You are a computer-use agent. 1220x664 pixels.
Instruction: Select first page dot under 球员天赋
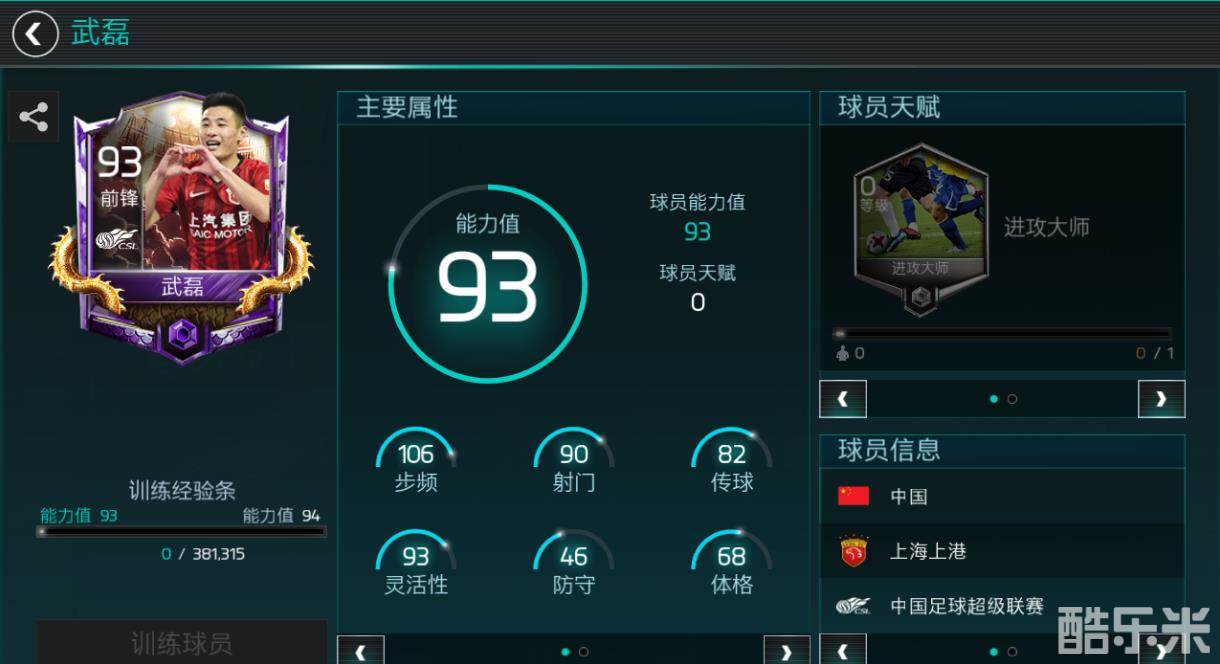993,399
